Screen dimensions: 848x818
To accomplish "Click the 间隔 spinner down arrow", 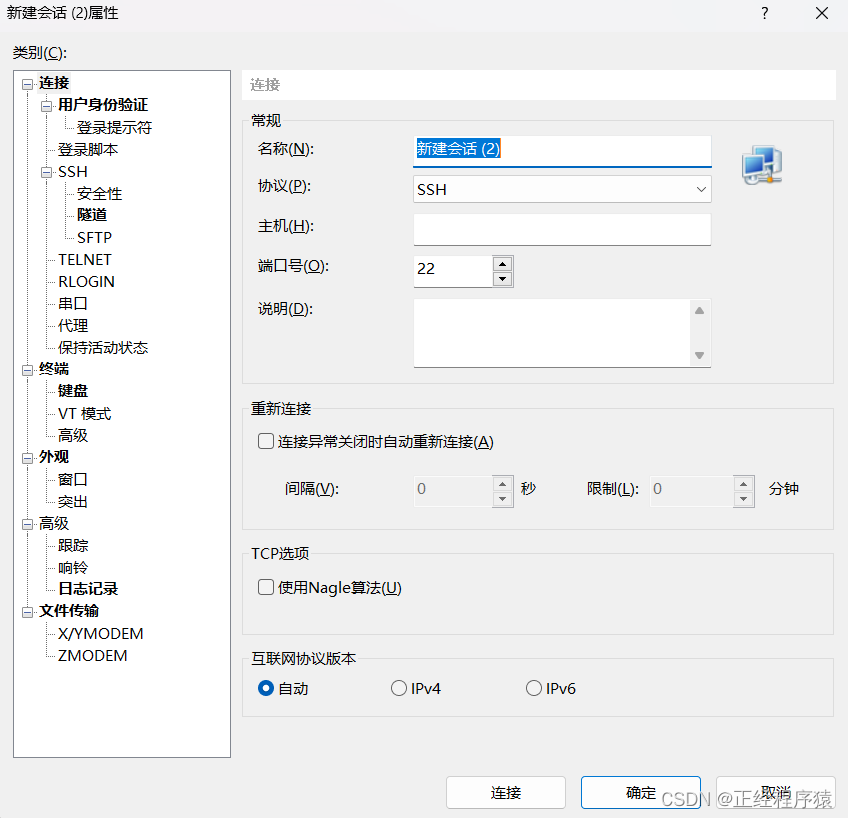I will pos(502,498).
